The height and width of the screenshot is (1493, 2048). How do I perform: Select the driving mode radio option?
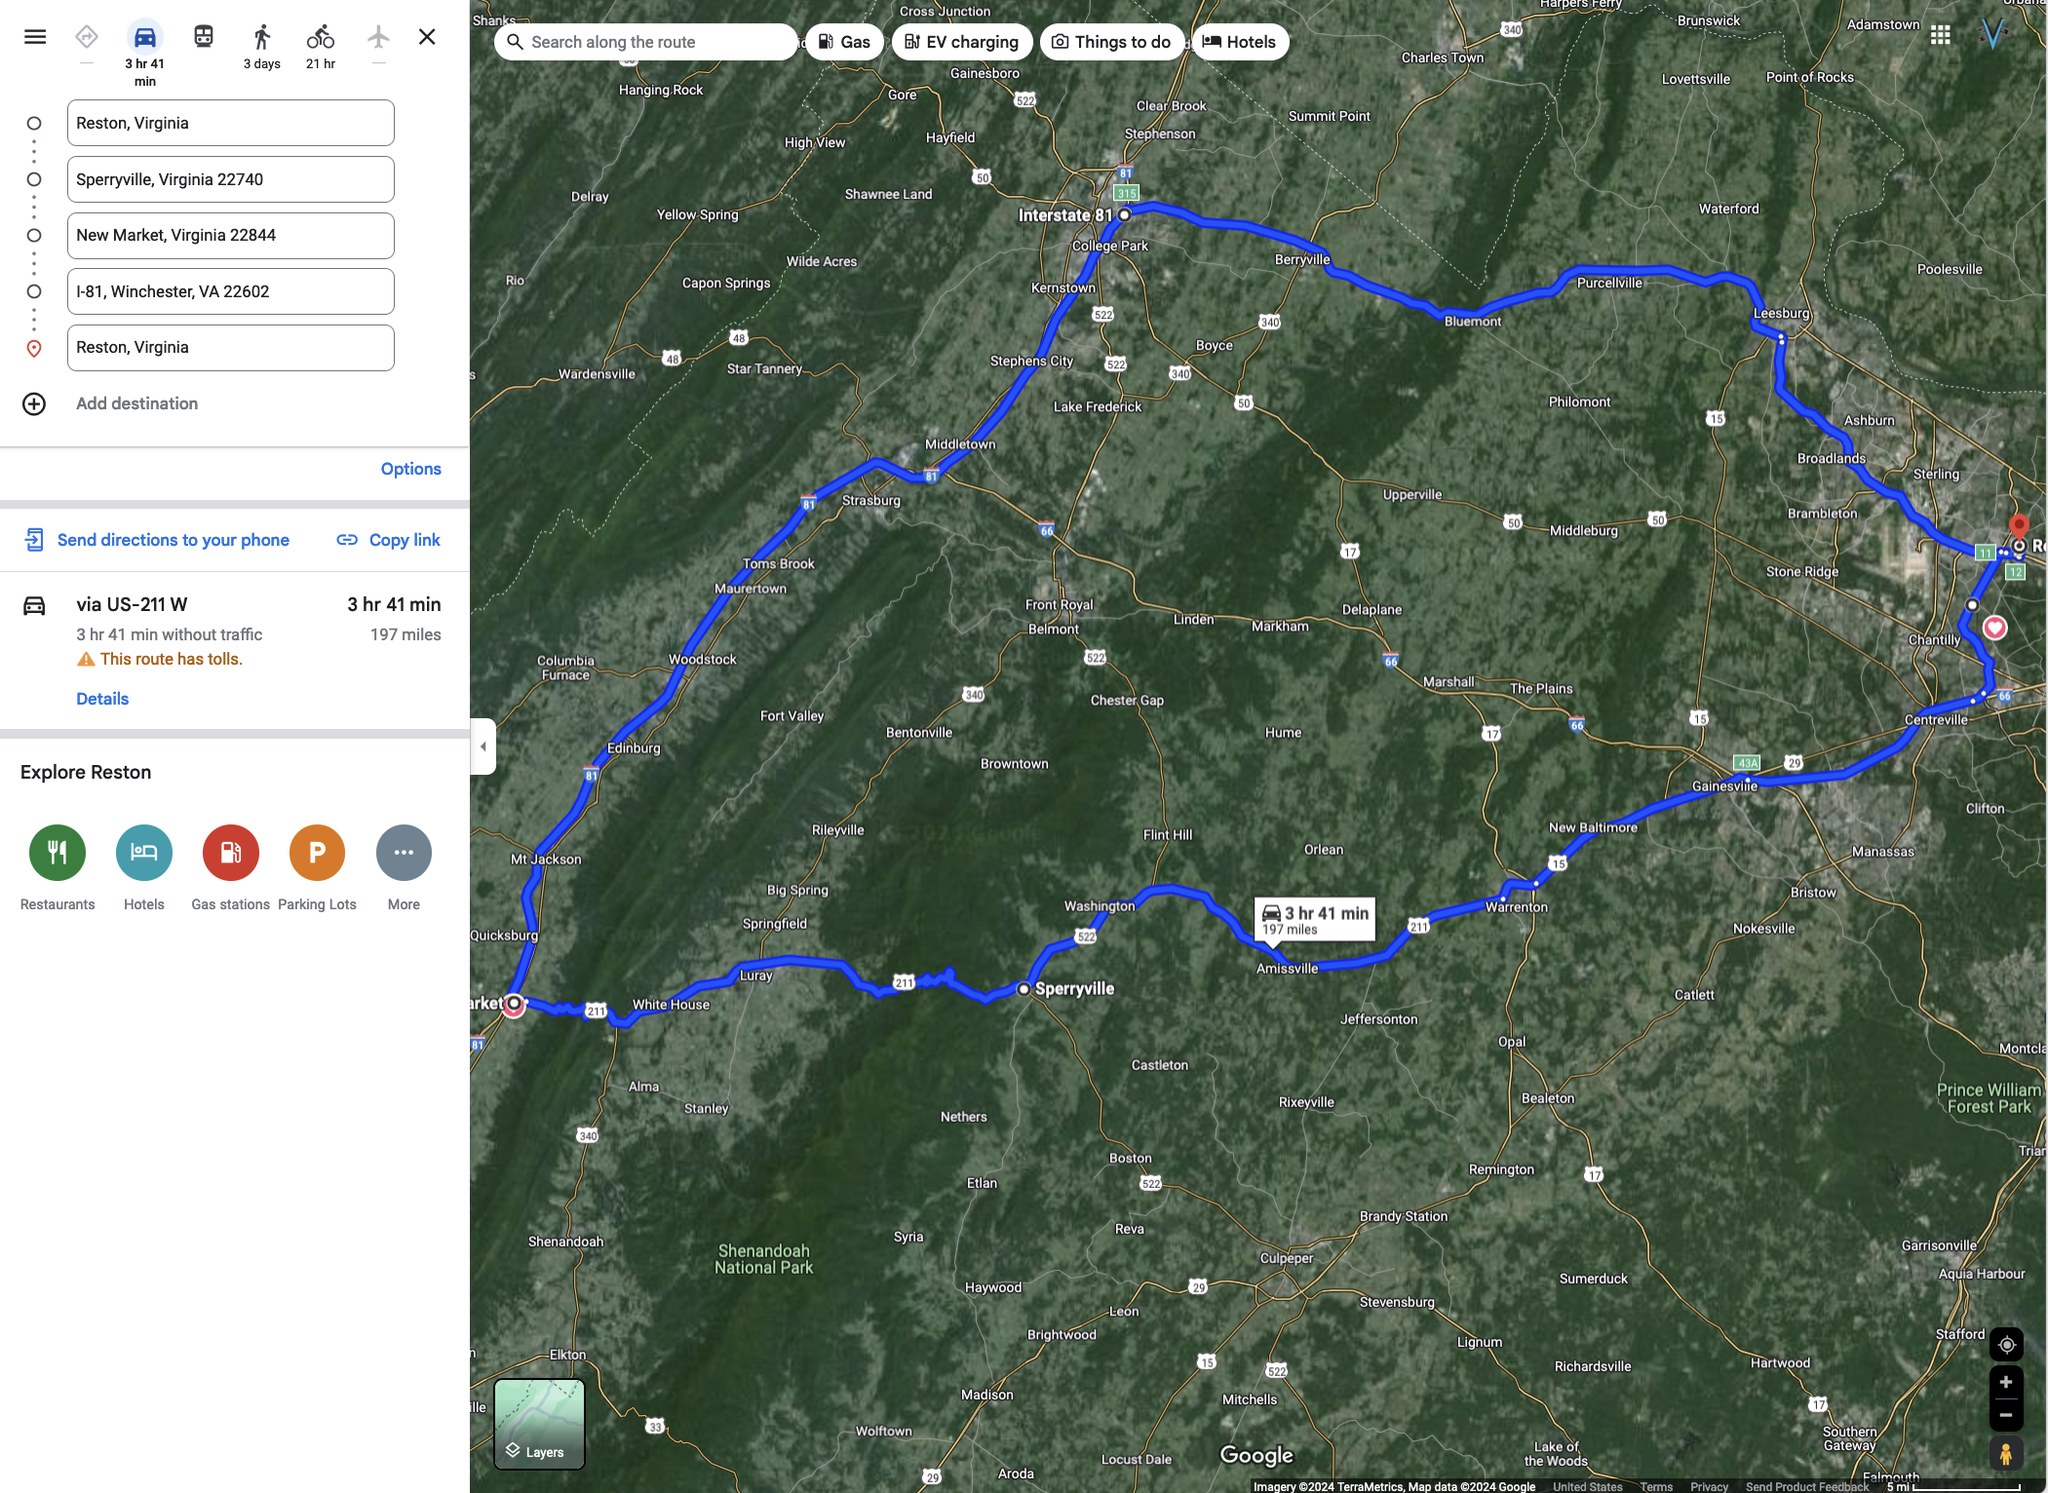click(145, 37)
